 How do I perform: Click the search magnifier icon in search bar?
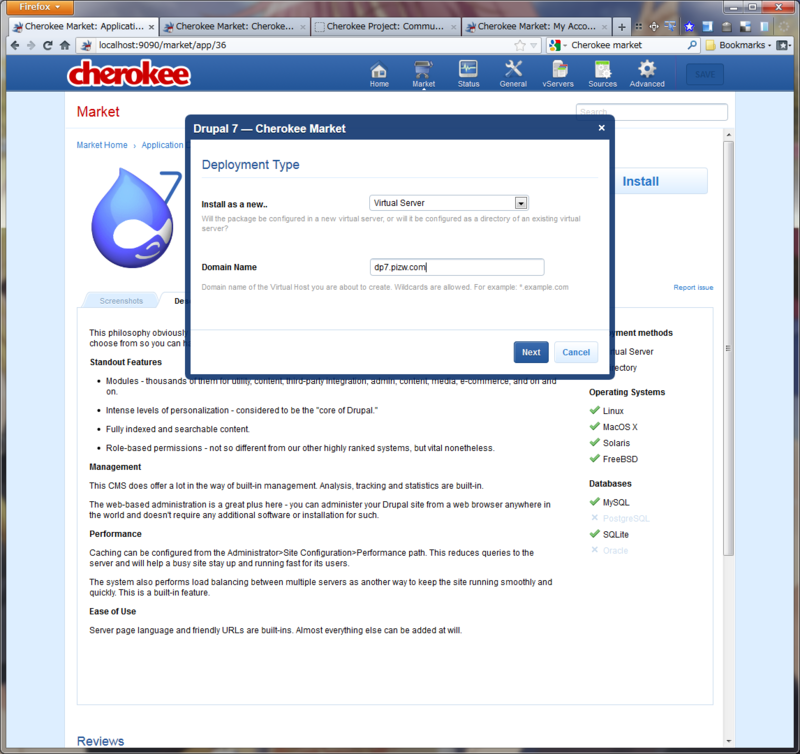(692, 45)
